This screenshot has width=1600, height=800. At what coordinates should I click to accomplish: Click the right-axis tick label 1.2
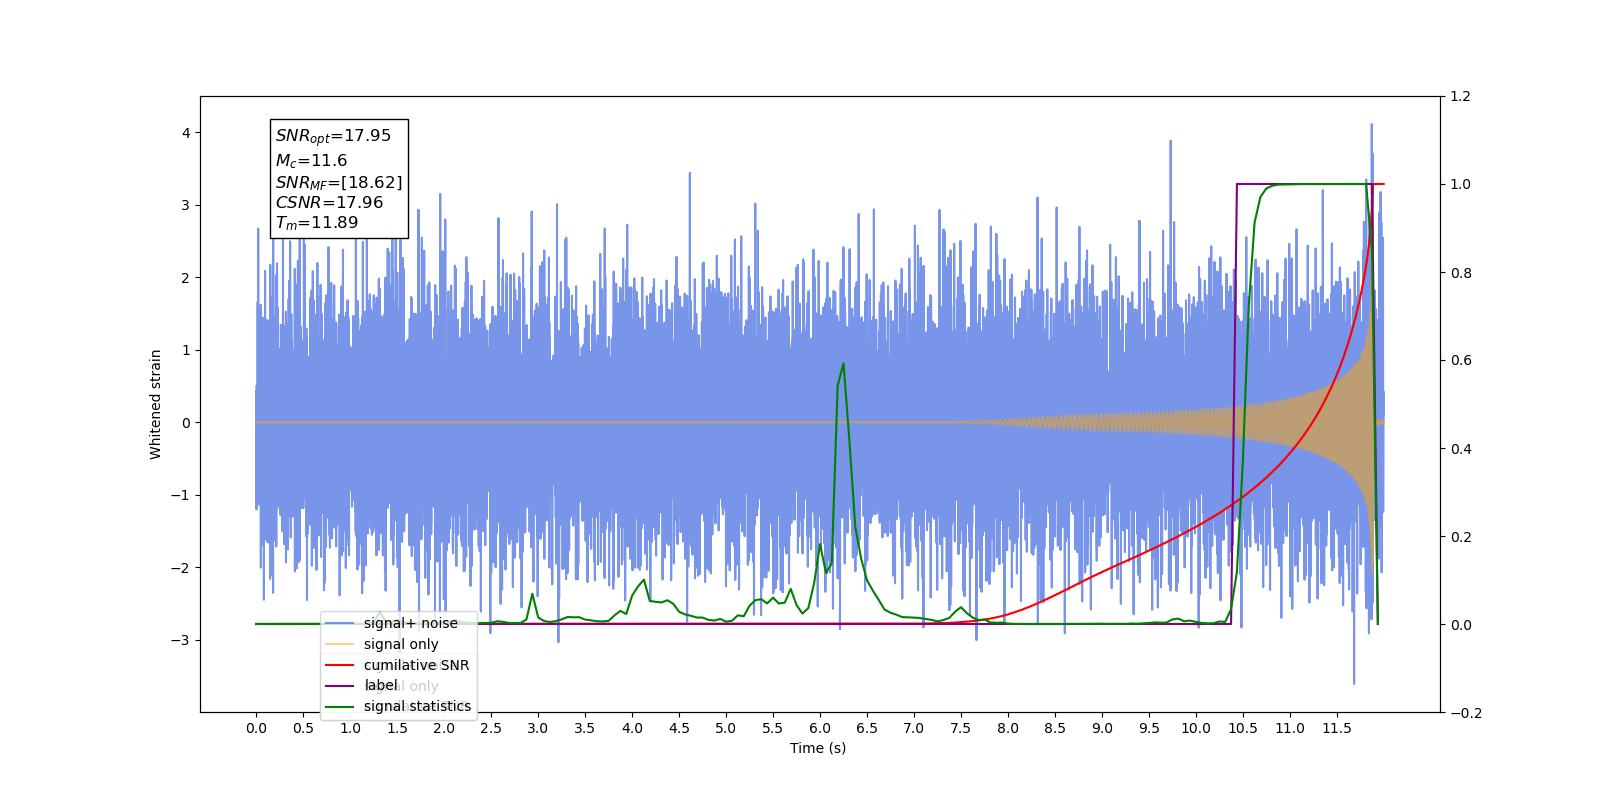(x=1461, y=97)
